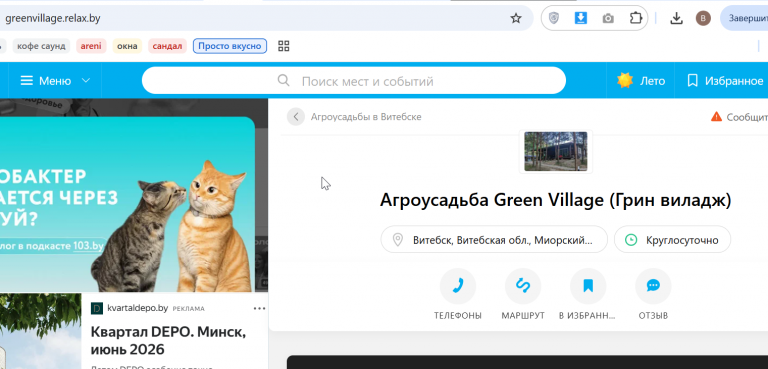Report an error via the warning icon
Image resolution: width=768 pixels, height=369 pixels.
click(x=716, y=117)
